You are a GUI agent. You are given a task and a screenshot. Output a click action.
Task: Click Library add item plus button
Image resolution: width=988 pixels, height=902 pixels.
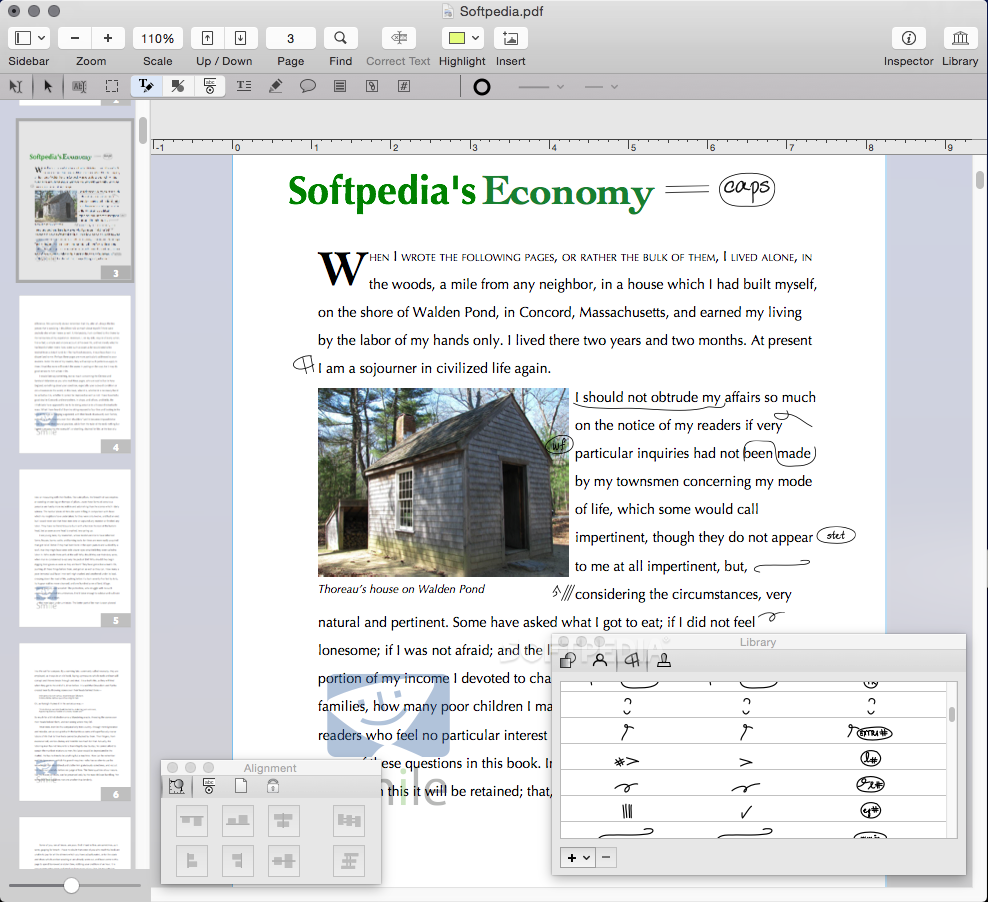pyautogui.click(x=572, y=858)
